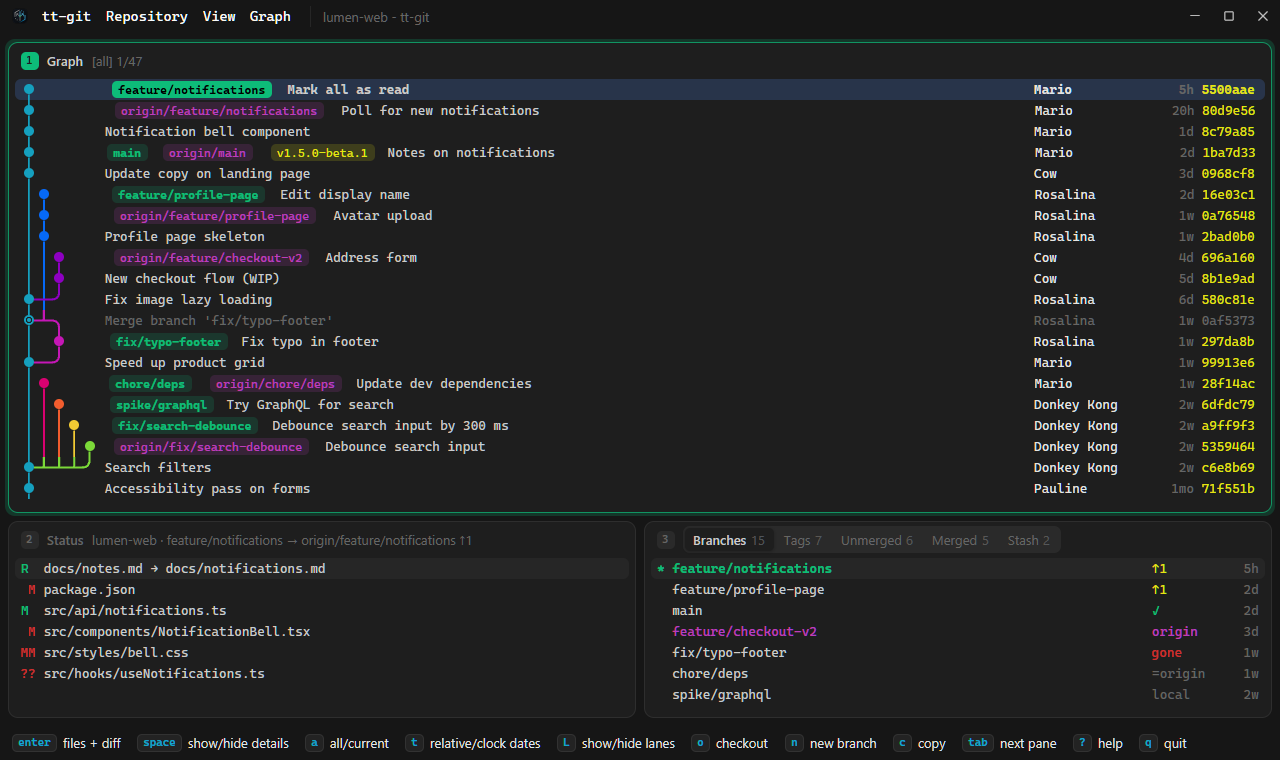Focus the Status pane via its number badge
Screen dimensions: 1280x760
click(29, 540)
